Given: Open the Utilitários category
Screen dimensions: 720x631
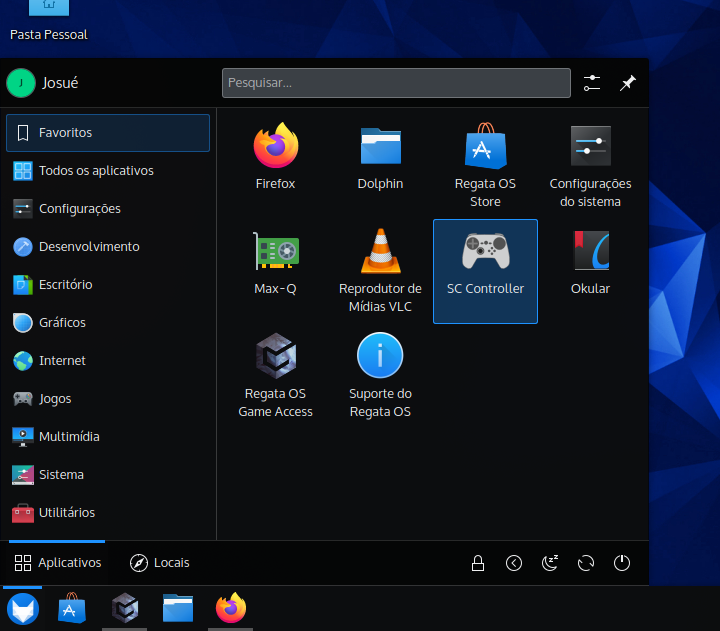Looking at the screenshot, I should tap(108, 513).
